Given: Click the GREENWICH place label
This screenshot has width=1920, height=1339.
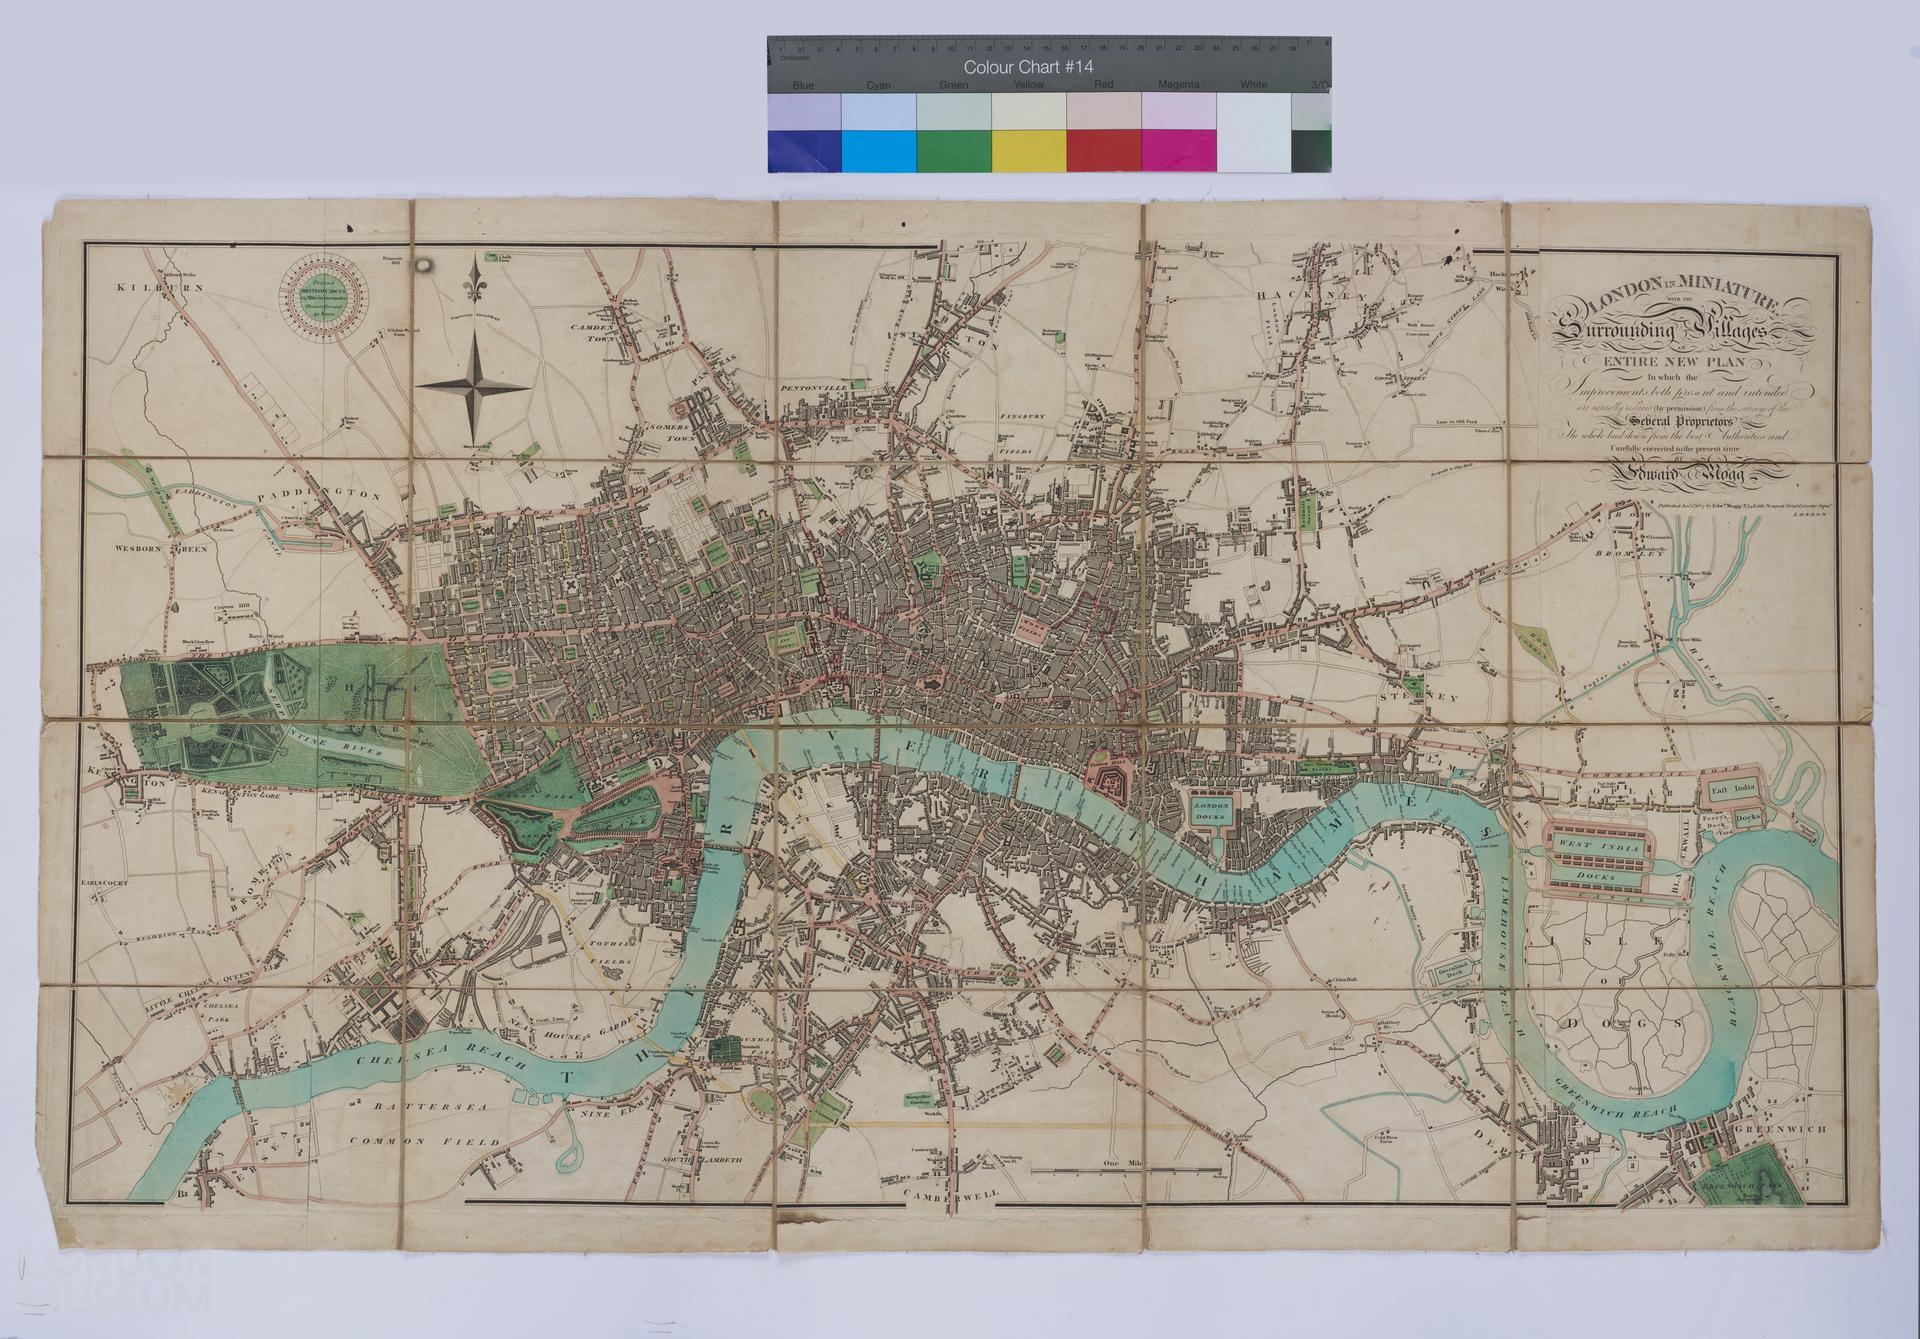Looking at the screenshot, I should (1780, 1128).
